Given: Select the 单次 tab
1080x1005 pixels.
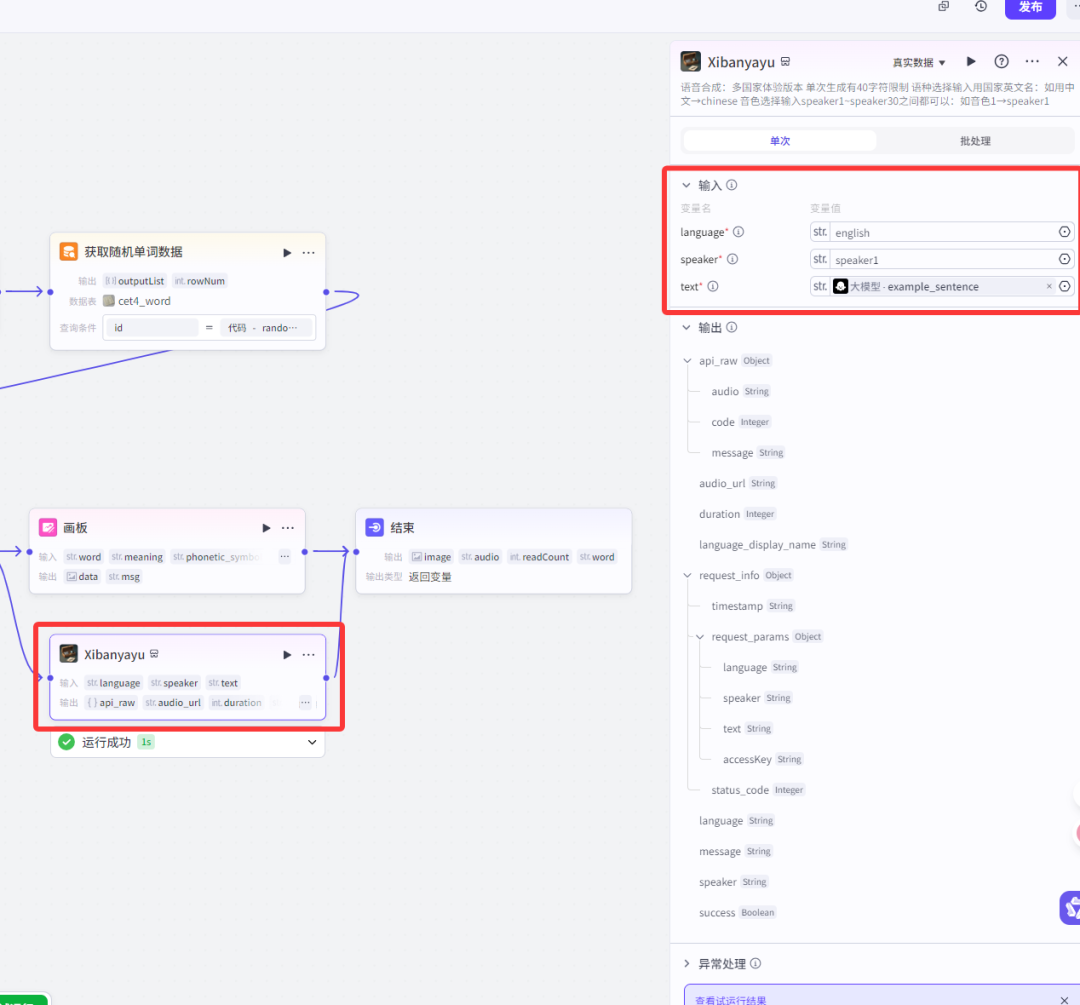Looking at the screenshot, I should coord(779,141).
